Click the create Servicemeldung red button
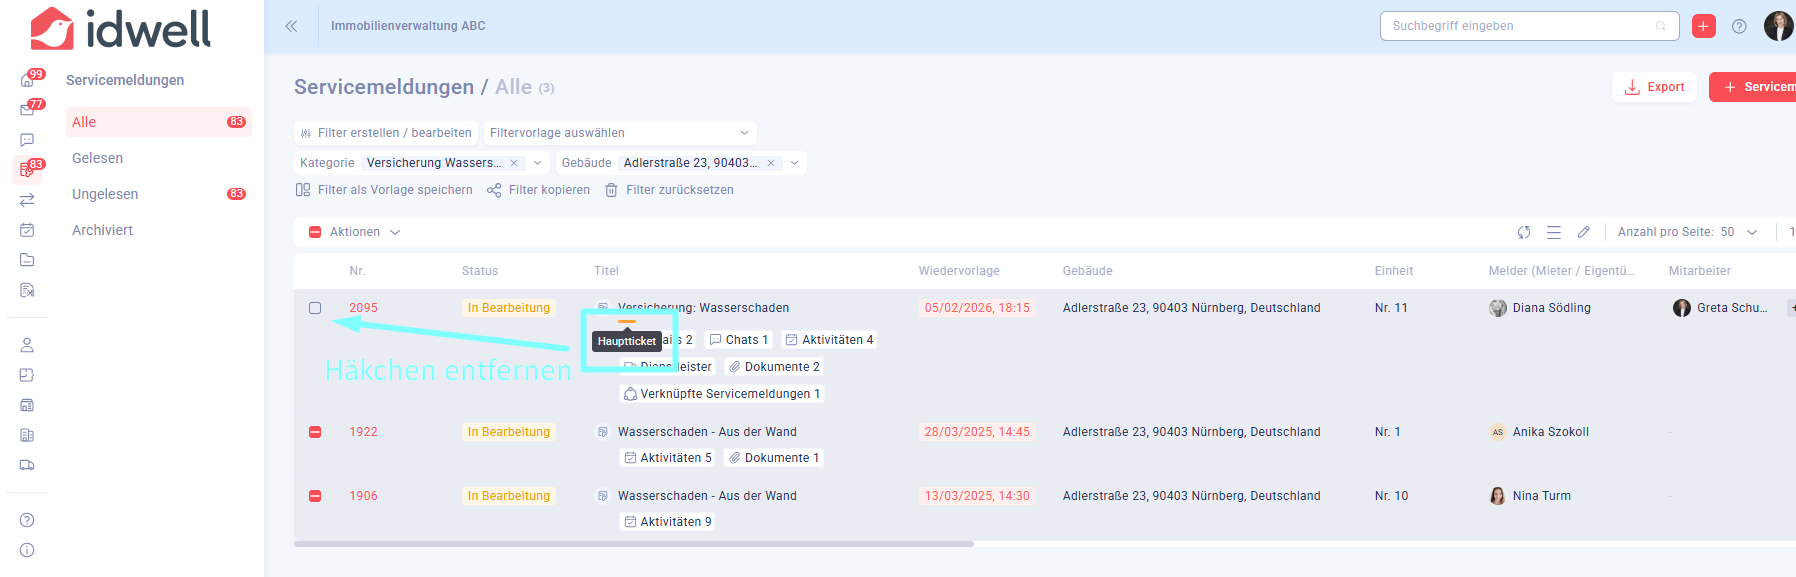Image resolution: width=1796 pixels, height=577 pixels. 1753,87
